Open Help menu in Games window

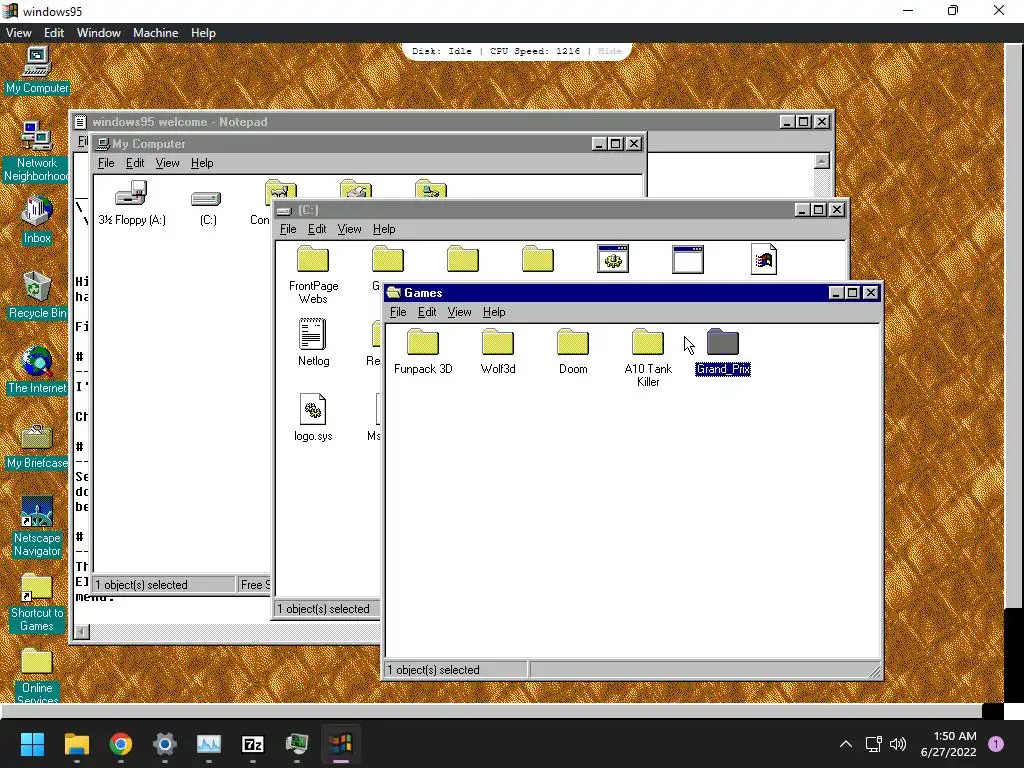pyautogui.click(x=494, y=312)
